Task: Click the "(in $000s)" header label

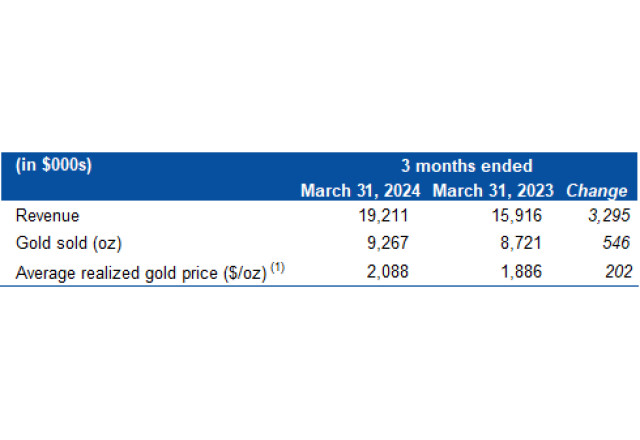Action: pos(55,166)
